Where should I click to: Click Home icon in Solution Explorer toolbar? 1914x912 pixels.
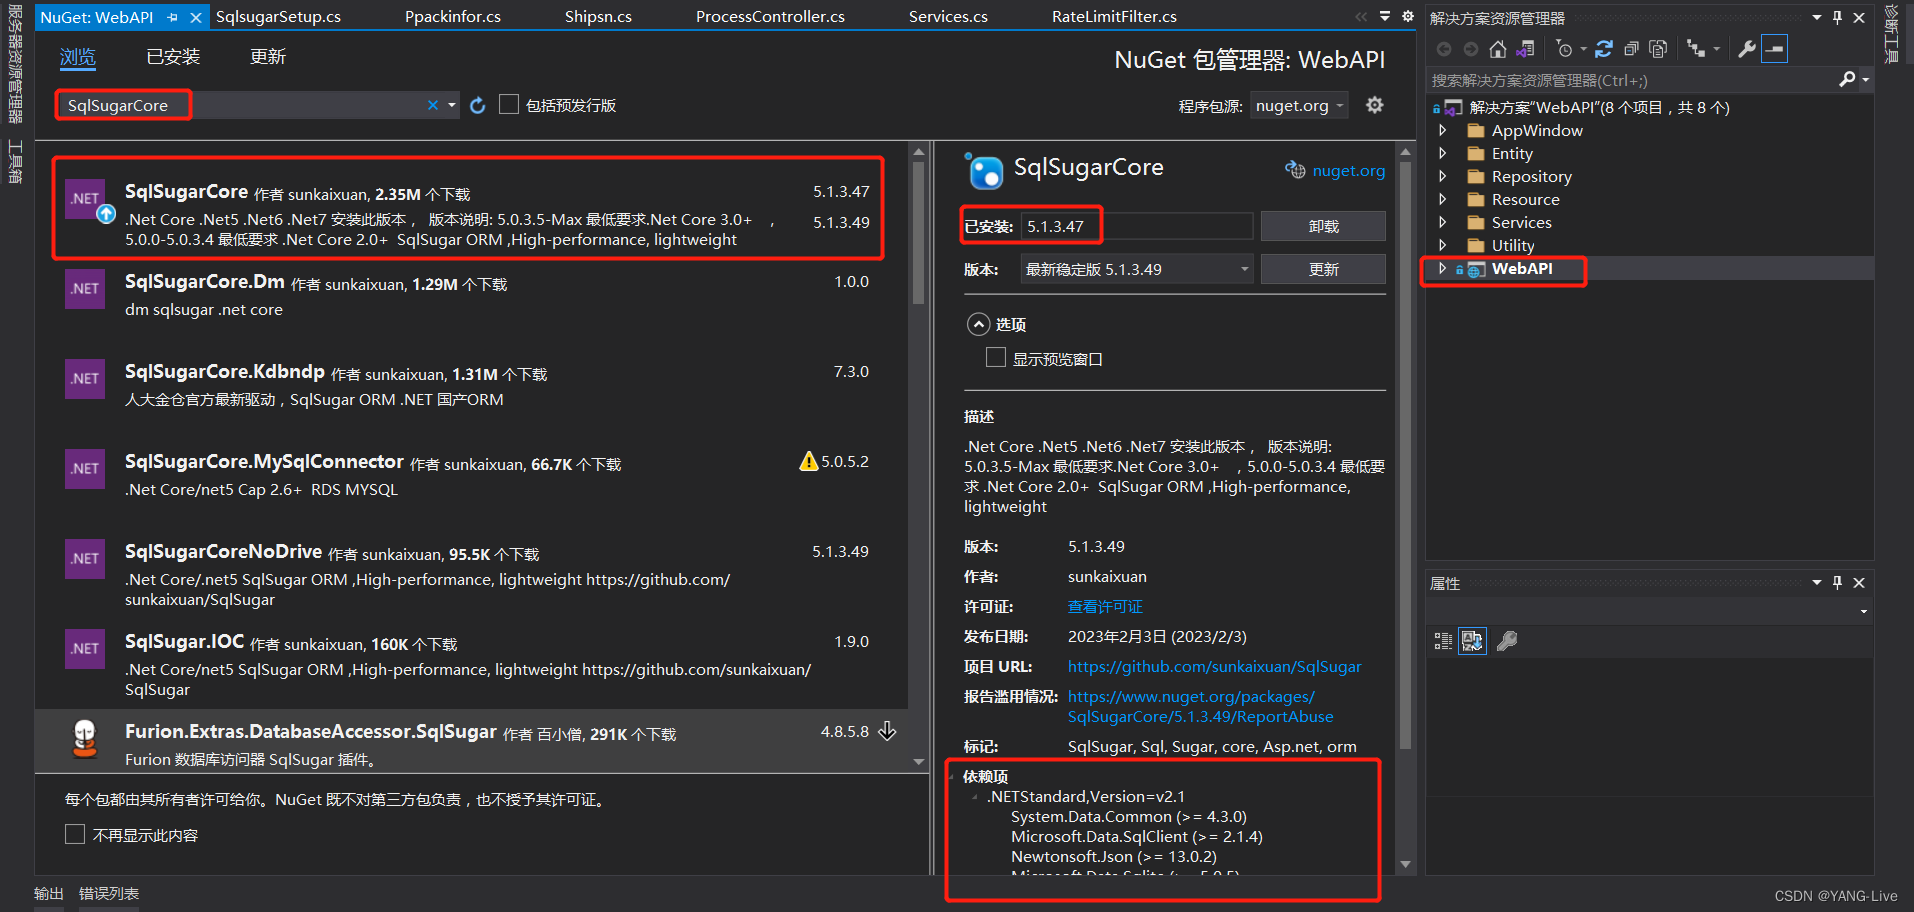(x=1497, y=49)
